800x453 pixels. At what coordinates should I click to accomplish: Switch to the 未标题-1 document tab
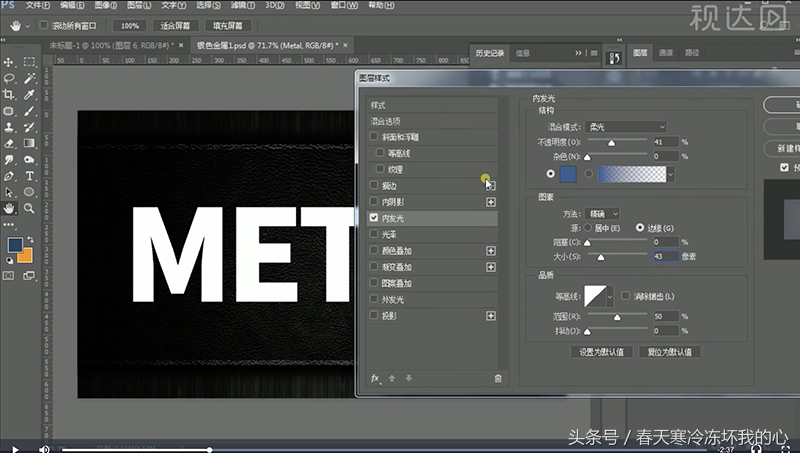pos(110,46)
